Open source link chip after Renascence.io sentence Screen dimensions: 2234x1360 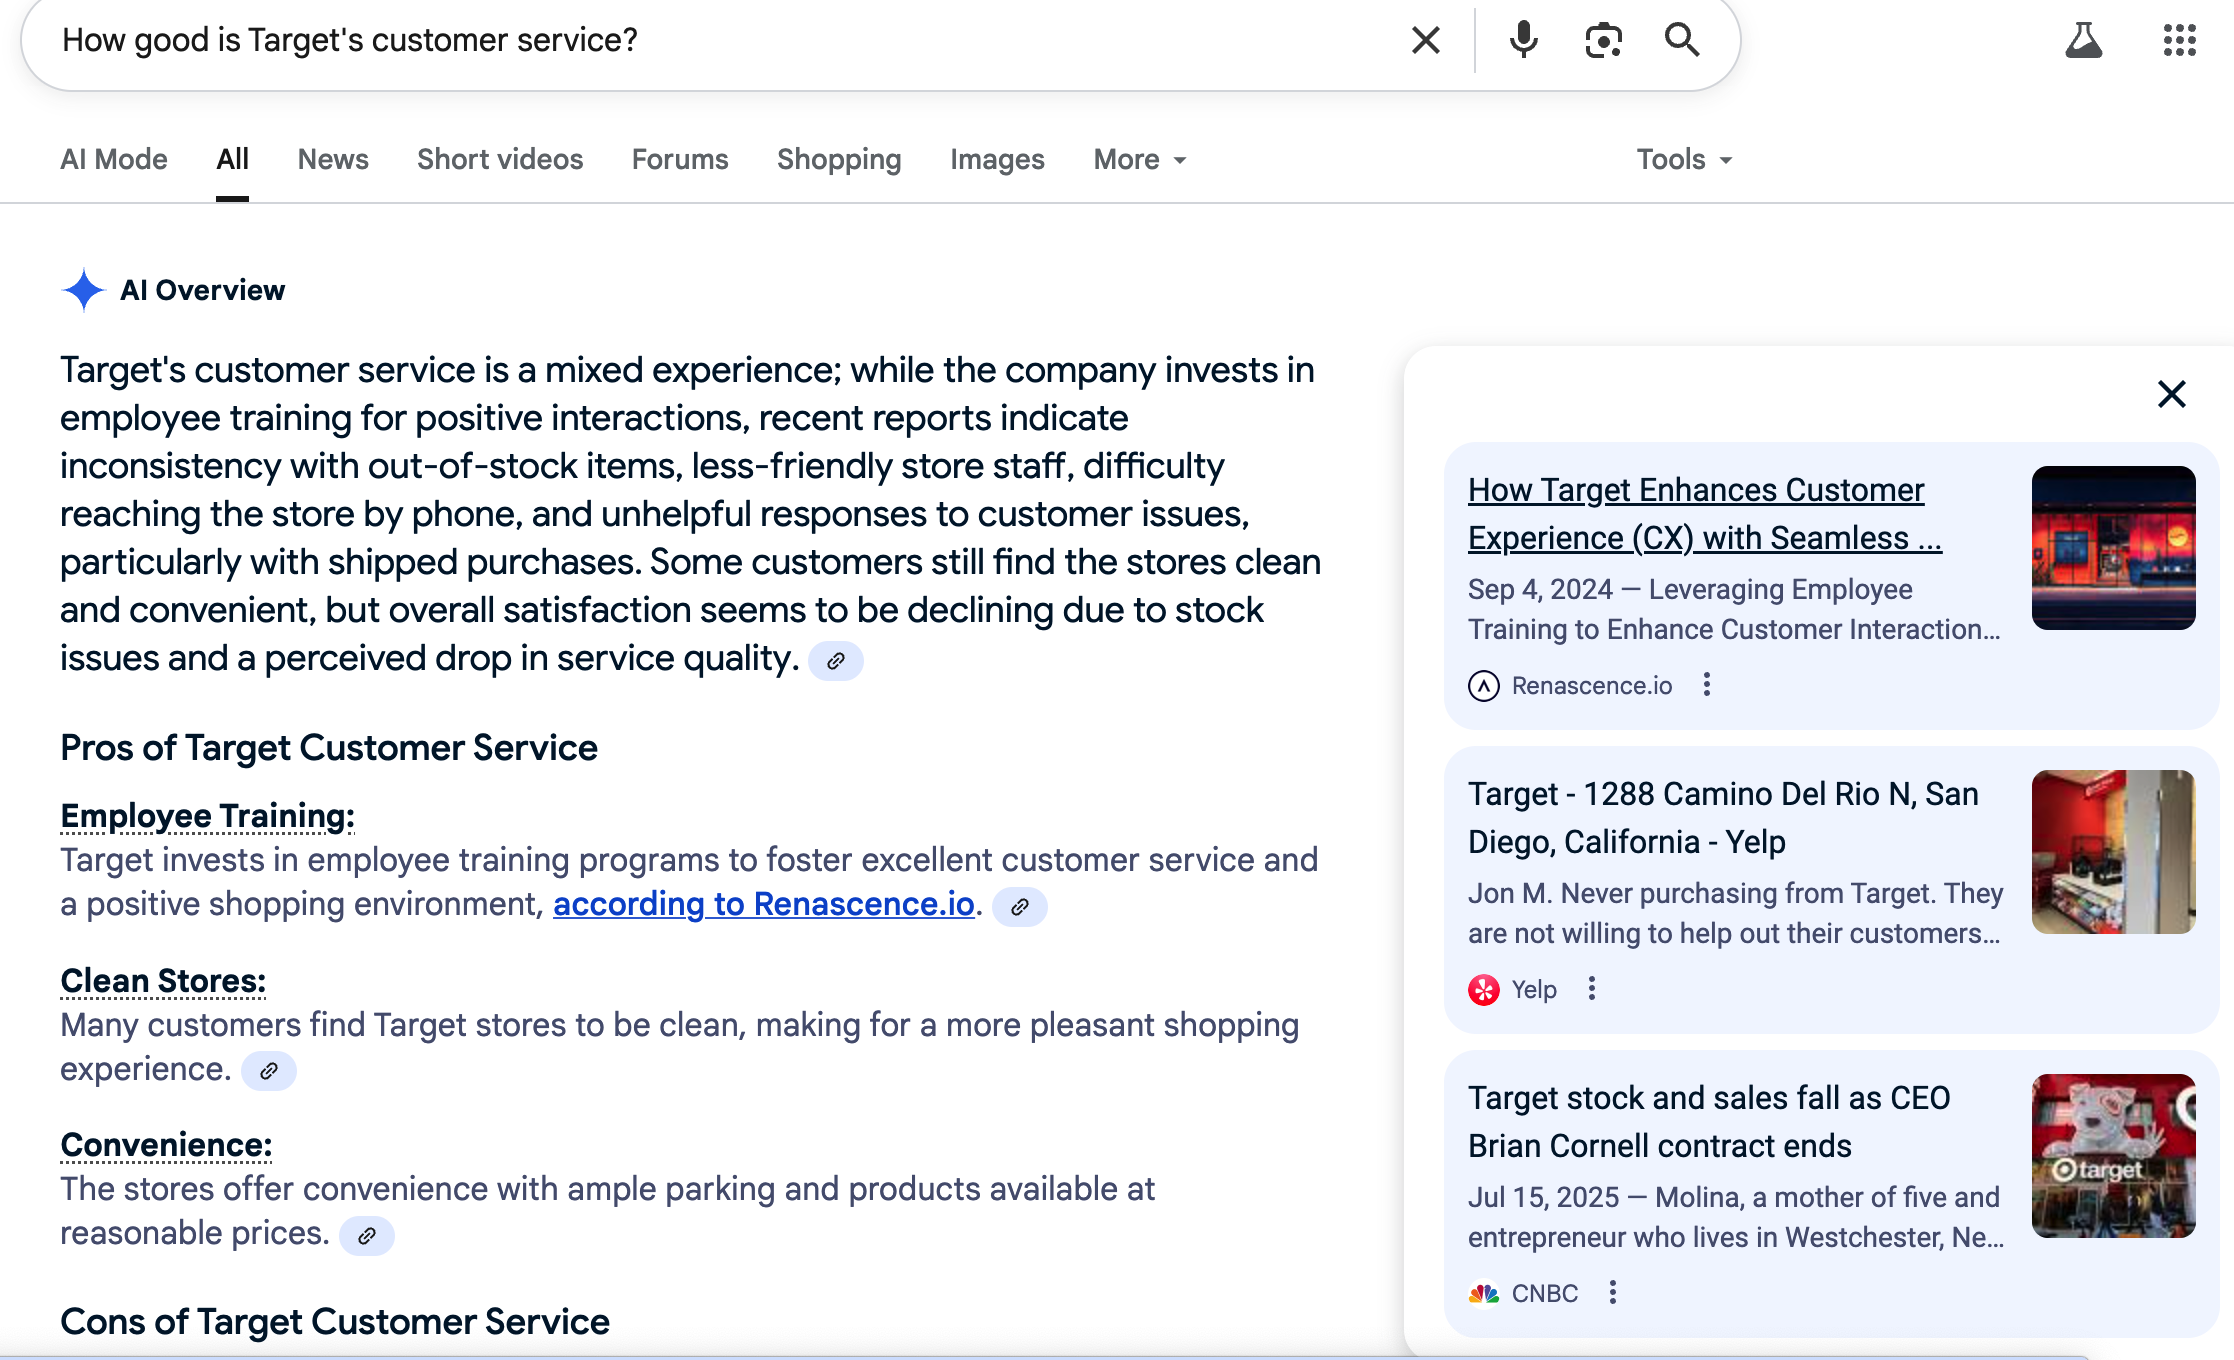point(1020,907)
